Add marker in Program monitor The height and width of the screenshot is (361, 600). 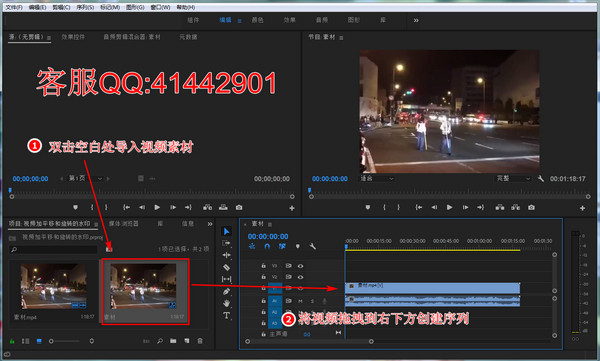pyautogui.click(x=367, y=207)
